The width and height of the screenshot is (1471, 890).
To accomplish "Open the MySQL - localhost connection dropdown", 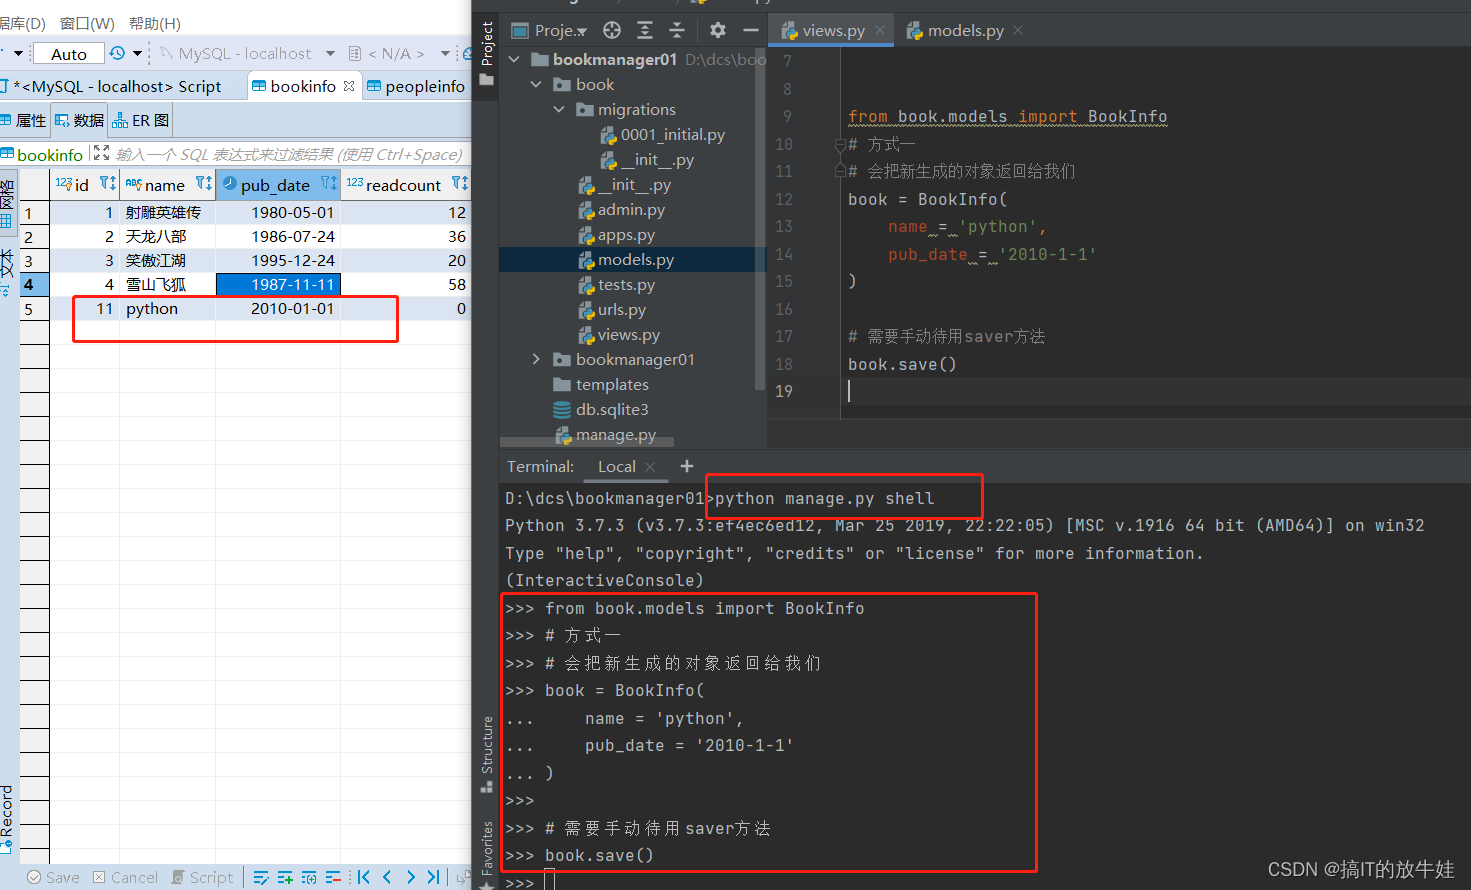I will pos(330,54).
